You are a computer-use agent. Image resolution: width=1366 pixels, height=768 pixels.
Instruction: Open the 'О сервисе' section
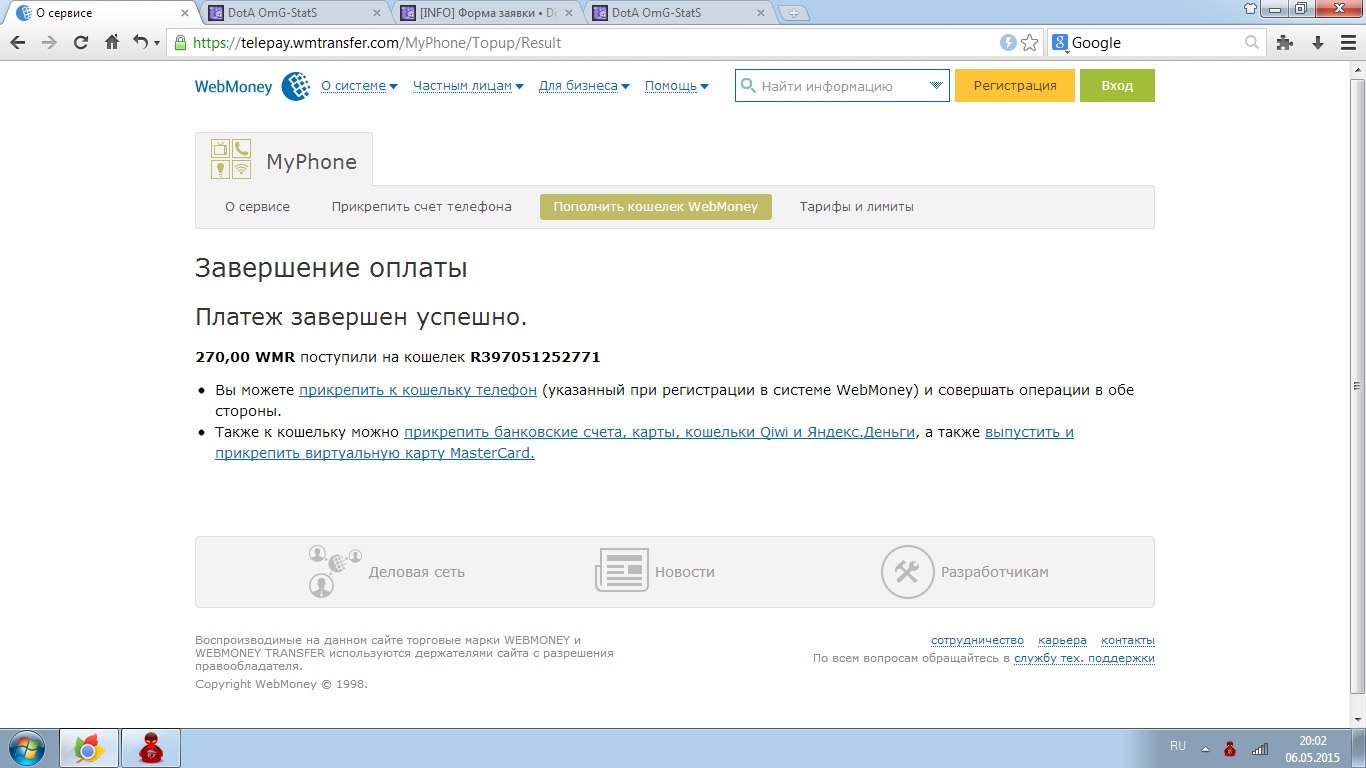tap(257, 207)
